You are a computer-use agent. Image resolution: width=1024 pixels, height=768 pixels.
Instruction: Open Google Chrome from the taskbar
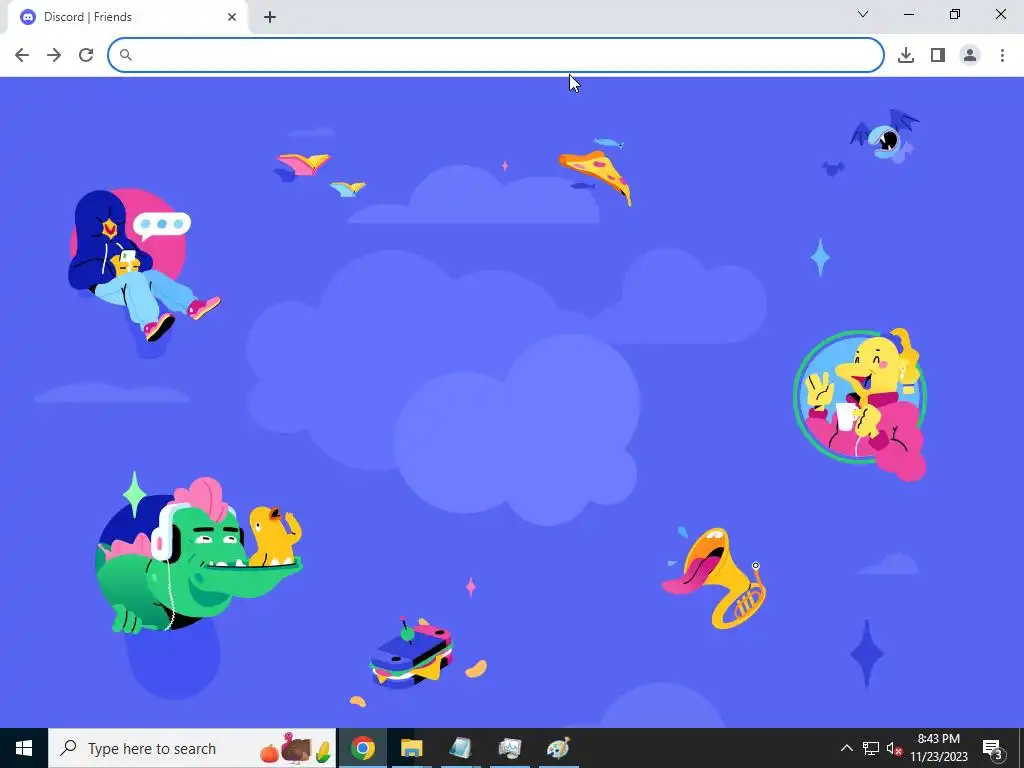(x=362, y=748)
